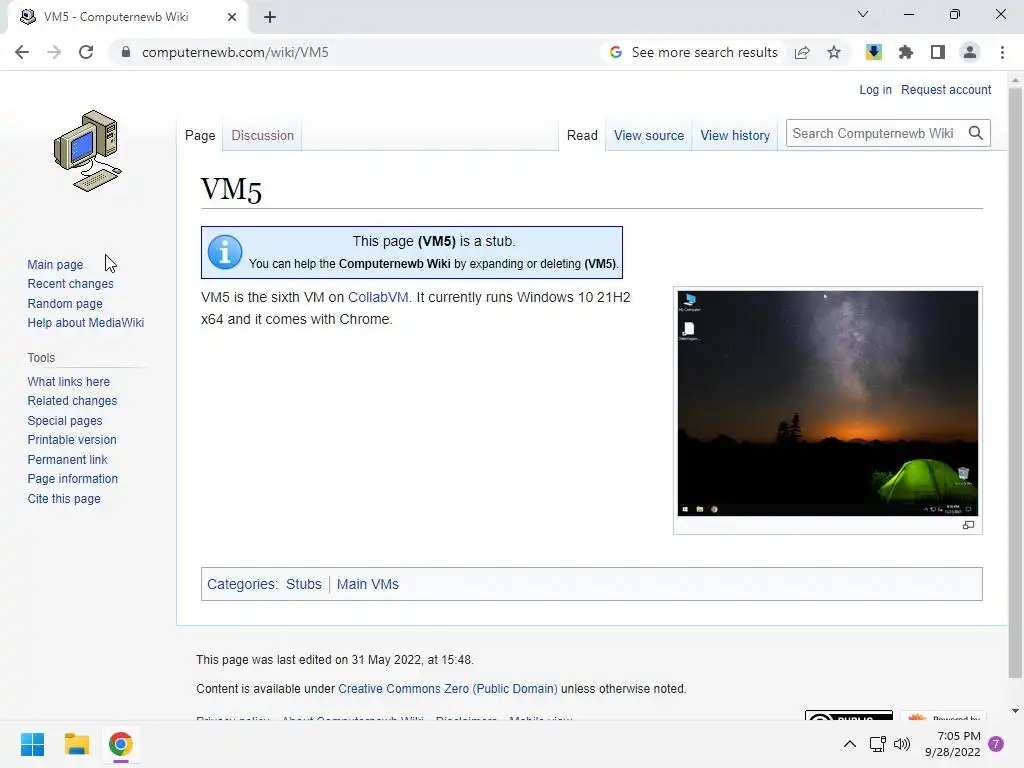Select the Read tab
This screenshot has width=1024, height=768.
pos(582,135)
